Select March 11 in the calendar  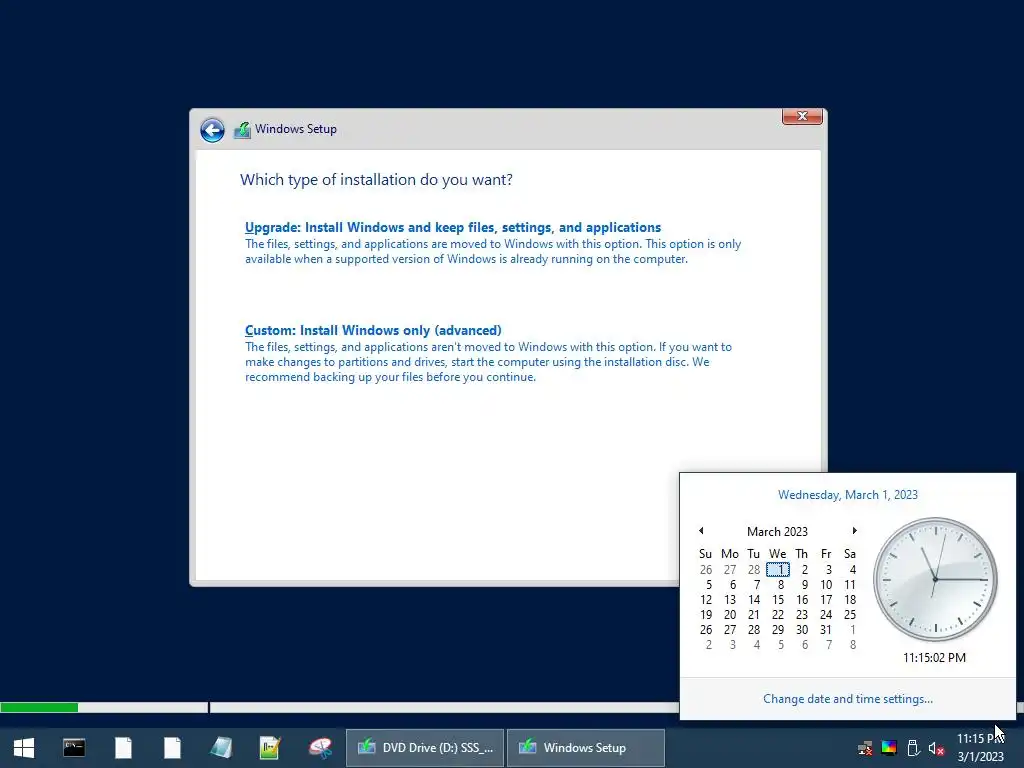point(850,584)
